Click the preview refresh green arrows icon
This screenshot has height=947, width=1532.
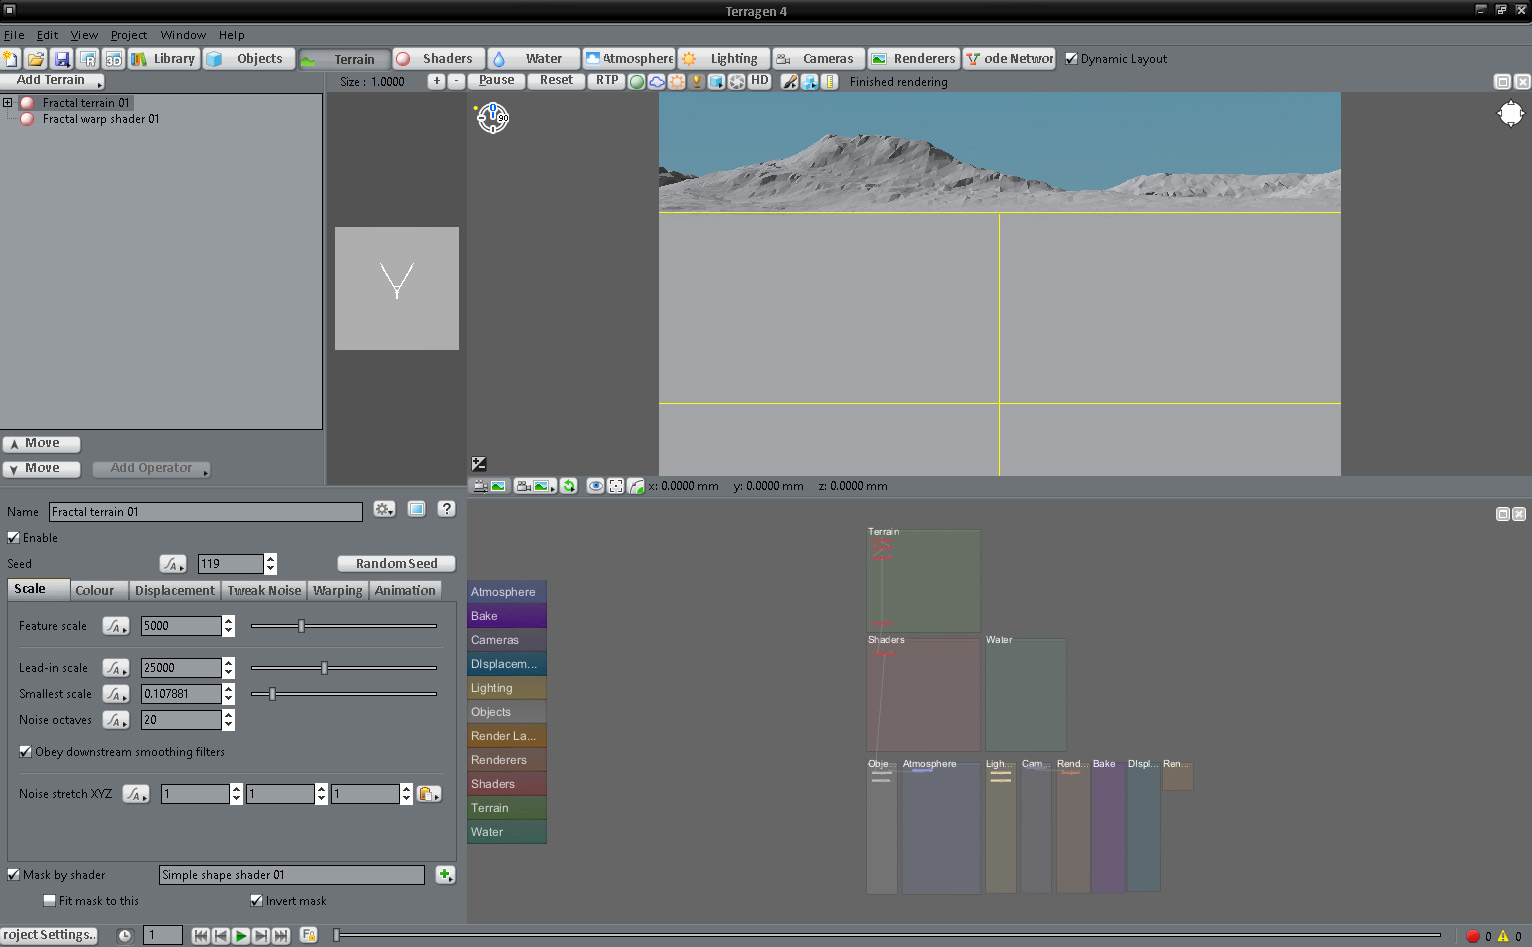pyautogui.click(x=569, y=486)
